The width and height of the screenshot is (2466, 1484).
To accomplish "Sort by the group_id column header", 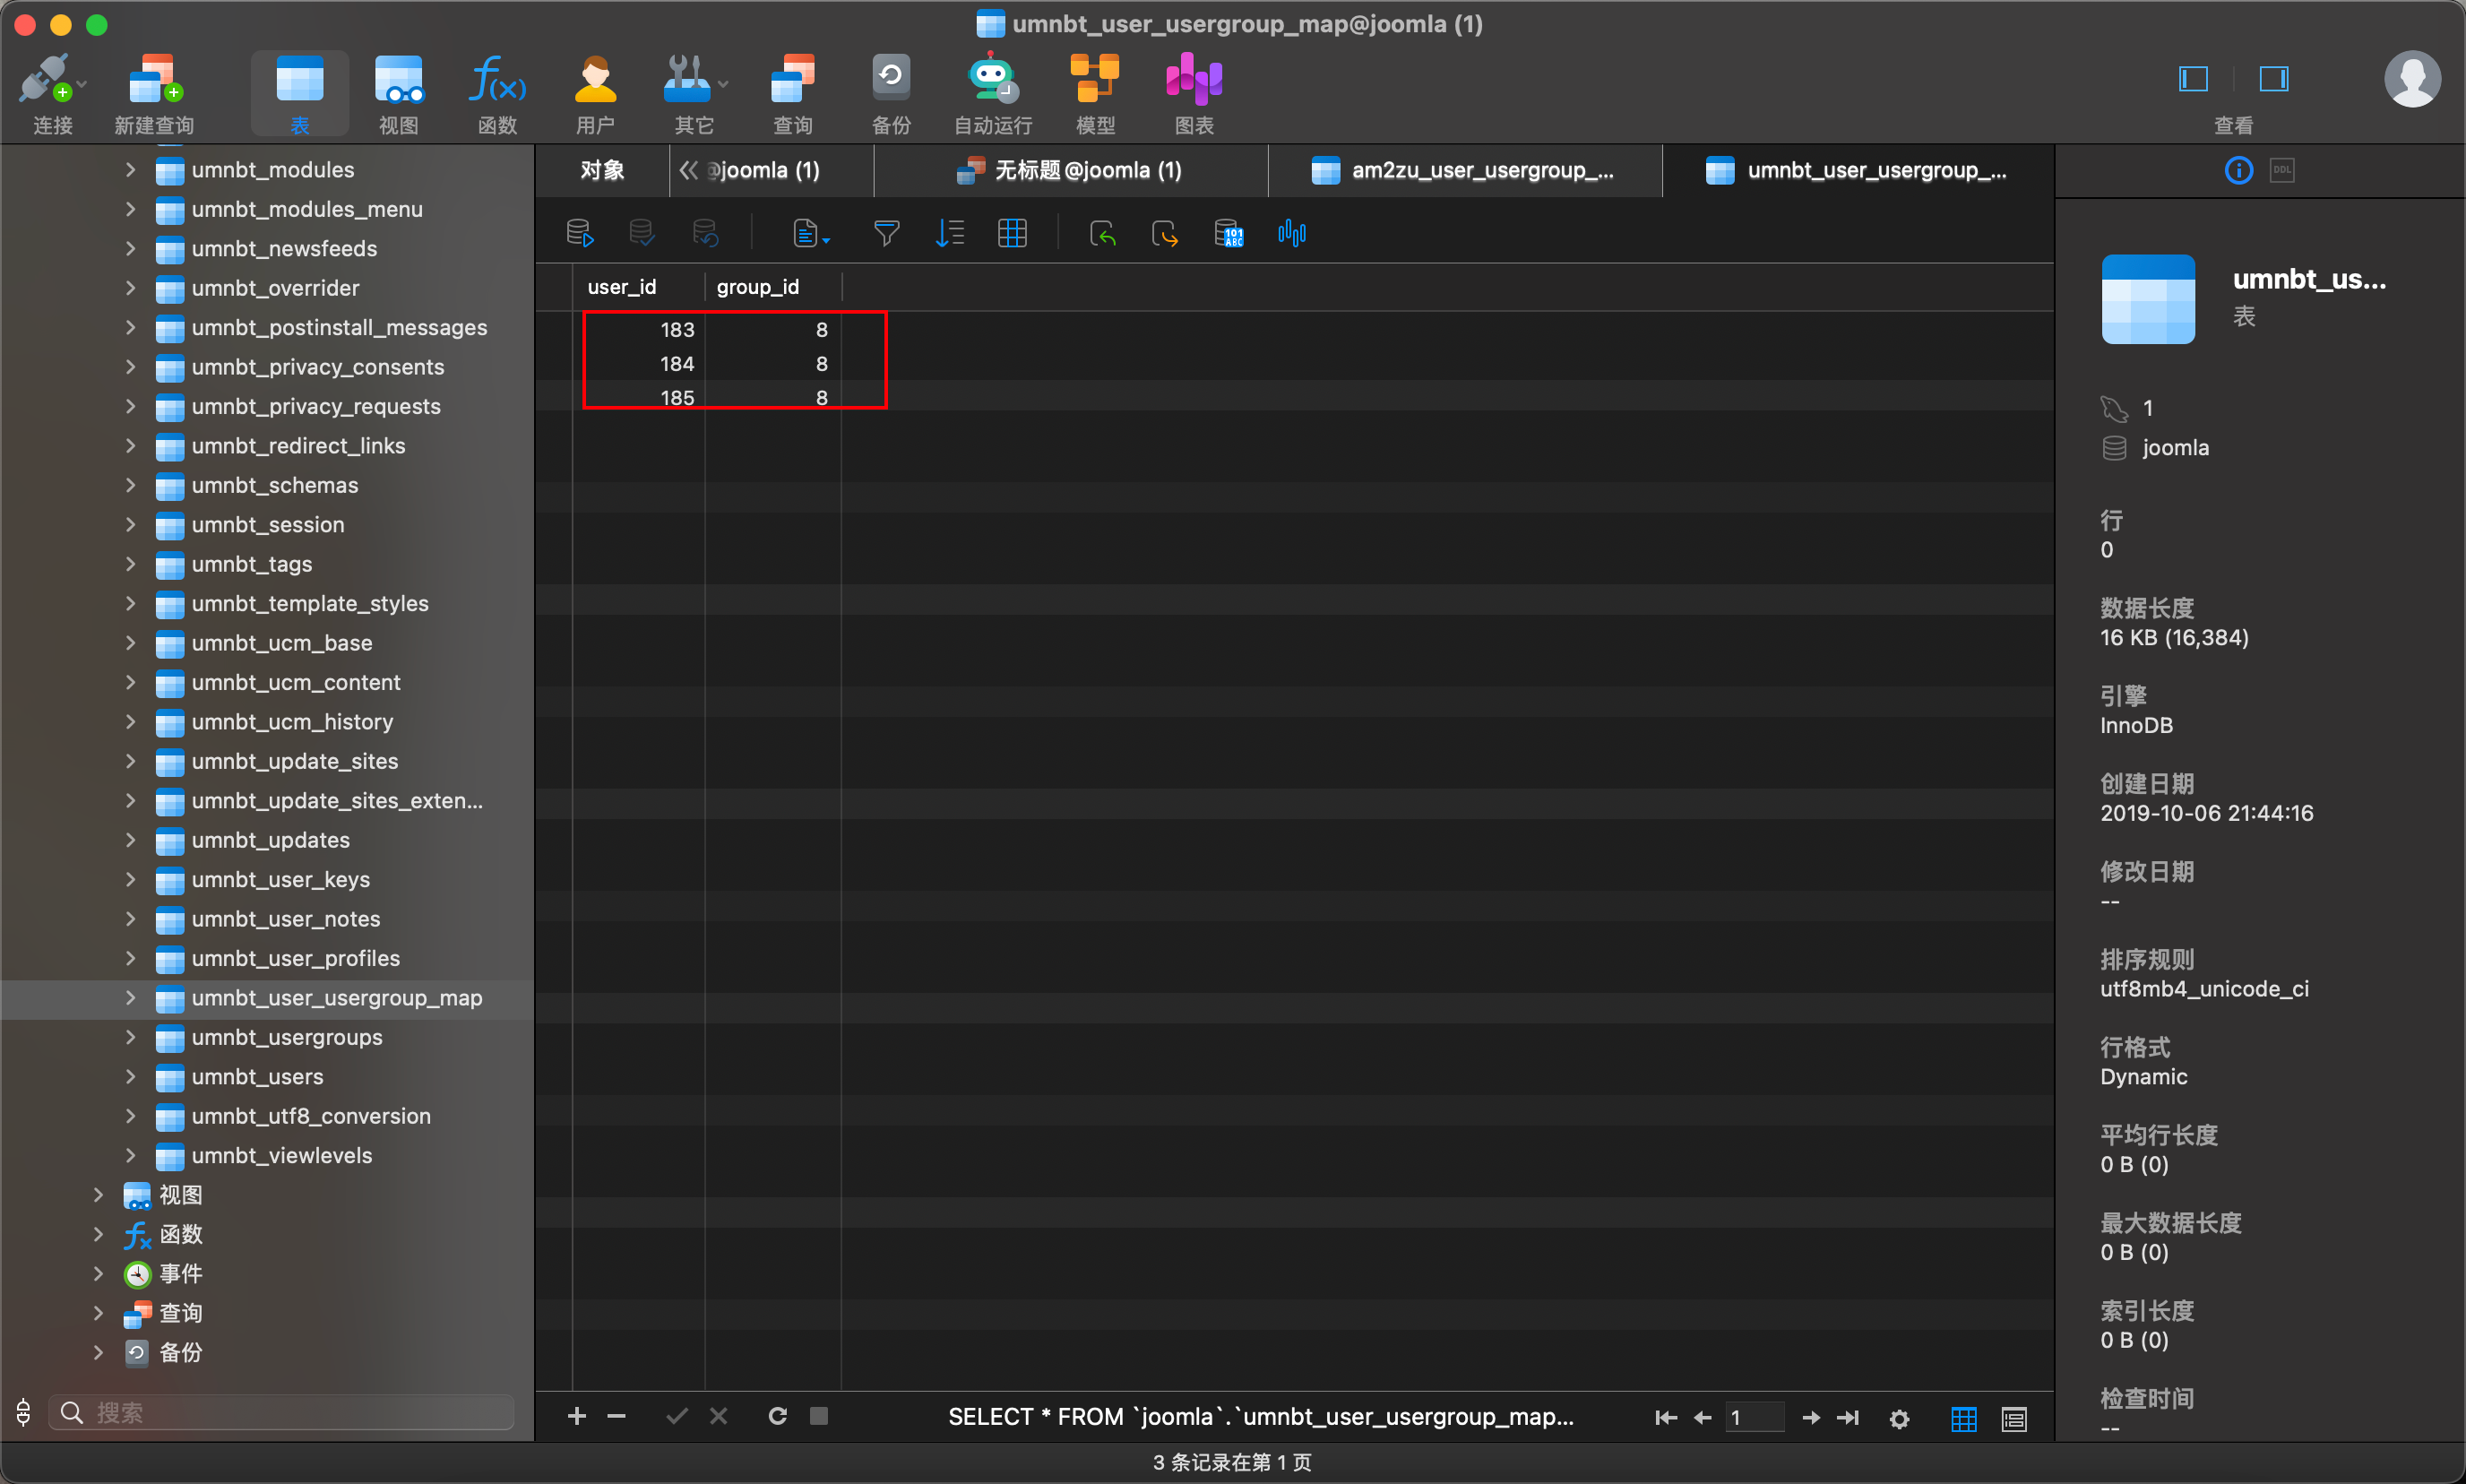I will 773,287.
